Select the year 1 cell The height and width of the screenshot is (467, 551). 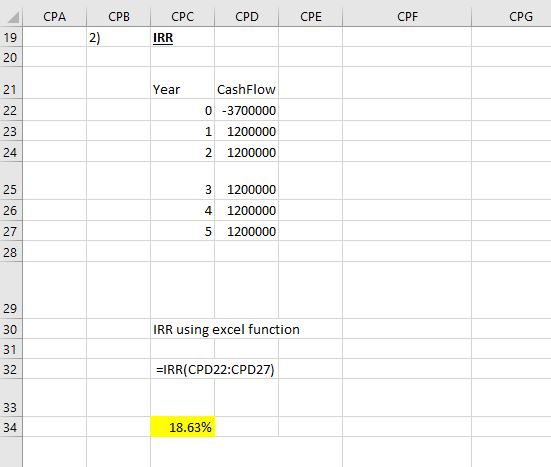(182, 131)
